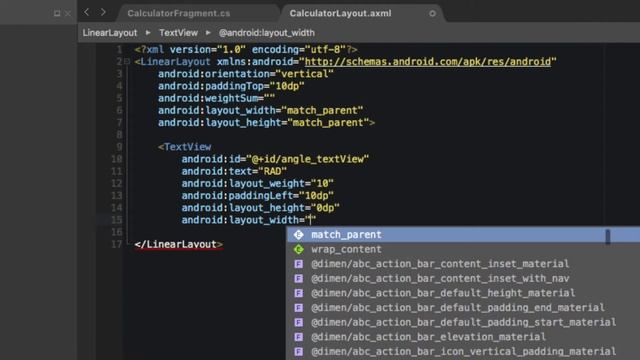Navigate back with the left arrow
The image size is (640, 360).
[87, 12]
